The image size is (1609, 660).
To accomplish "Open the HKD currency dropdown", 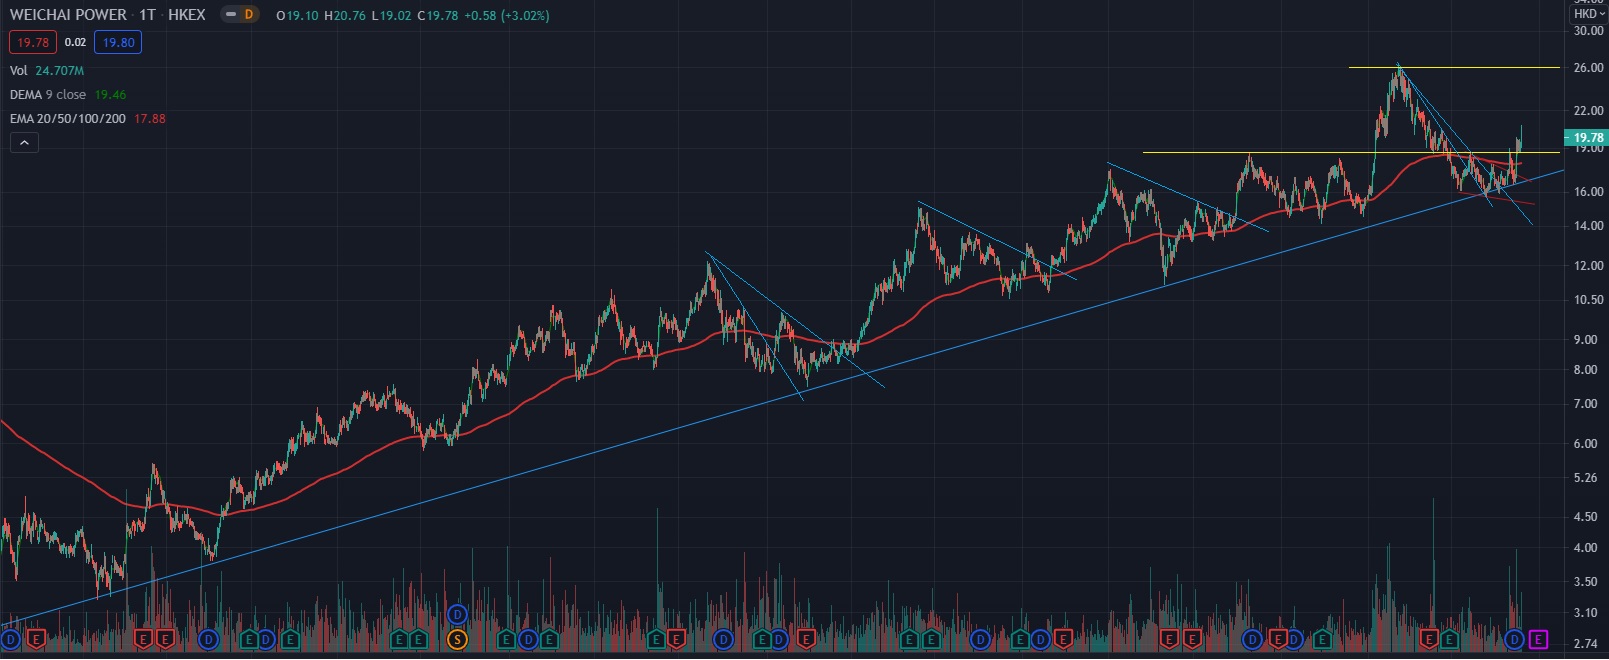I will pyautogui.click(x=1588, y=14).
